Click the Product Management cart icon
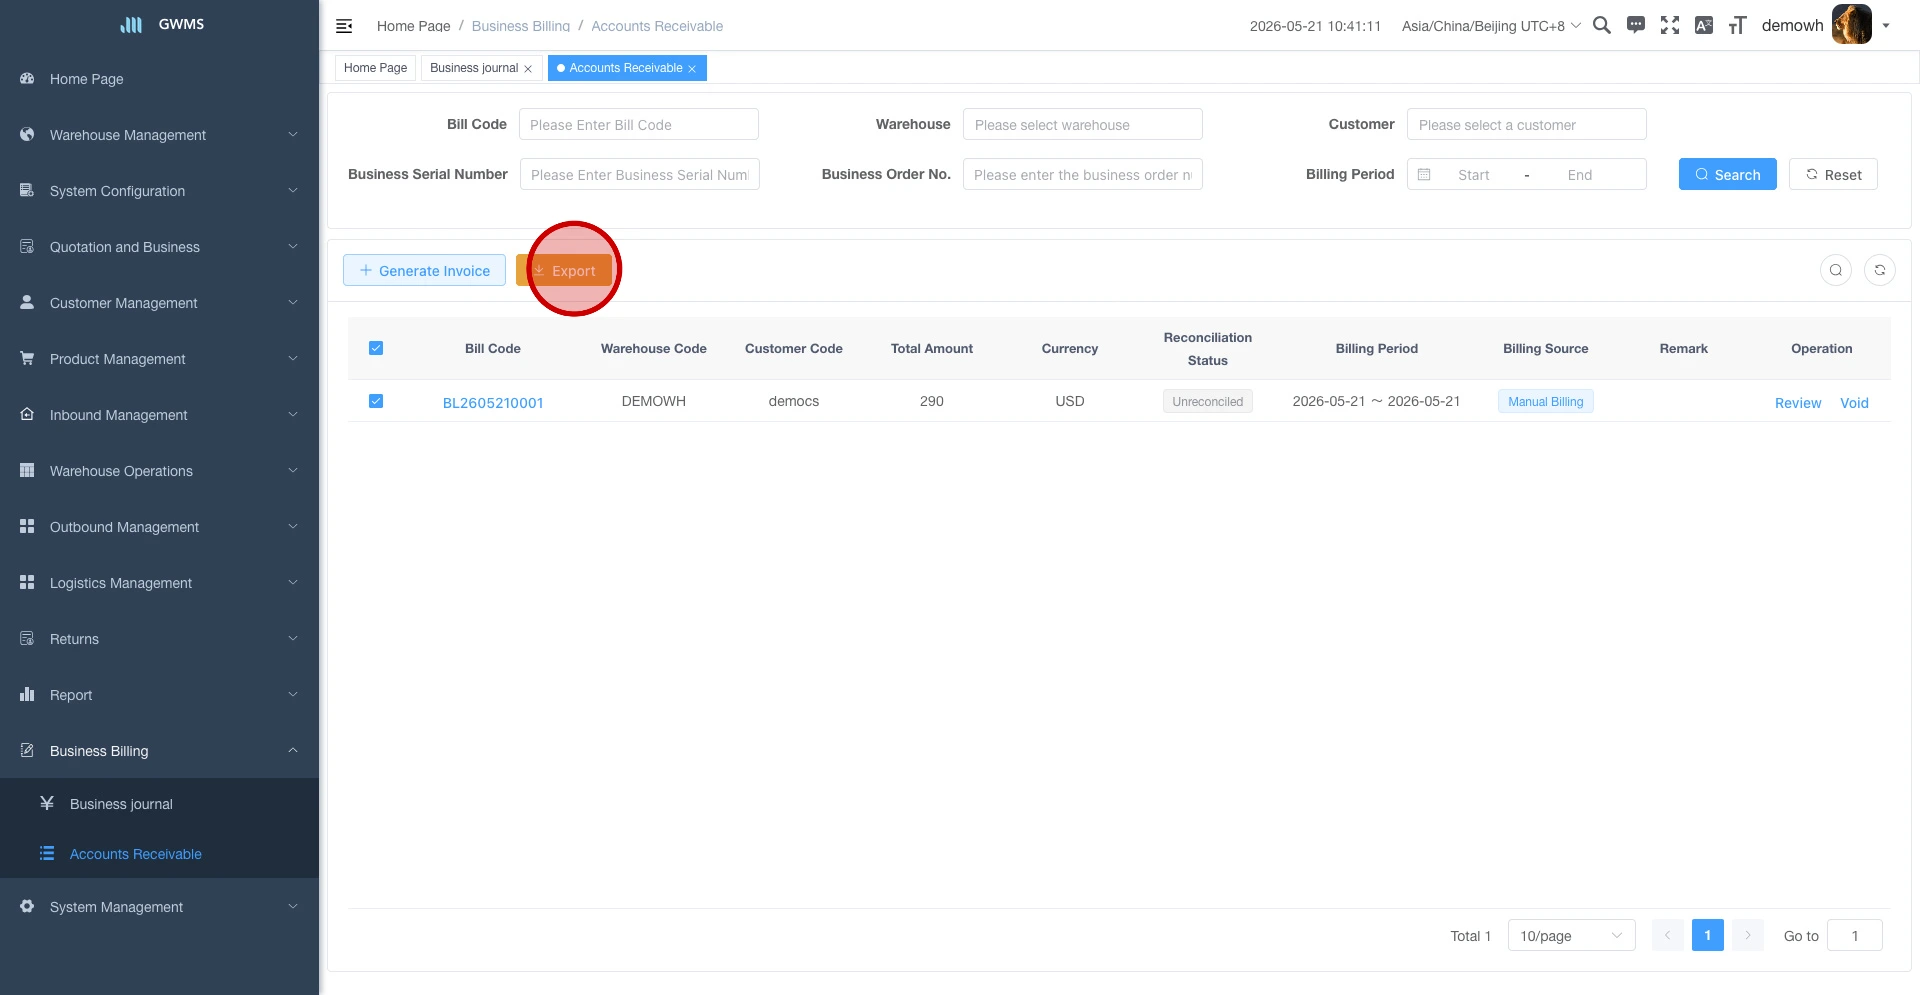 [27, 358]
